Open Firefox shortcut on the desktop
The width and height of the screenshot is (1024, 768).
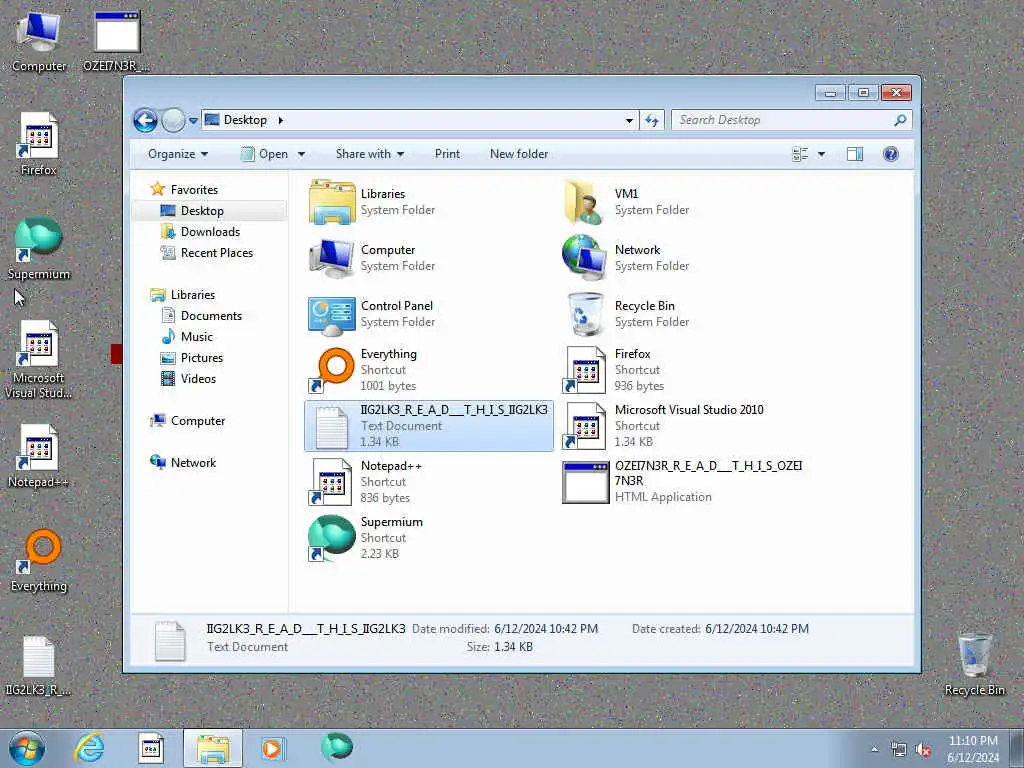tap(39, 145)
